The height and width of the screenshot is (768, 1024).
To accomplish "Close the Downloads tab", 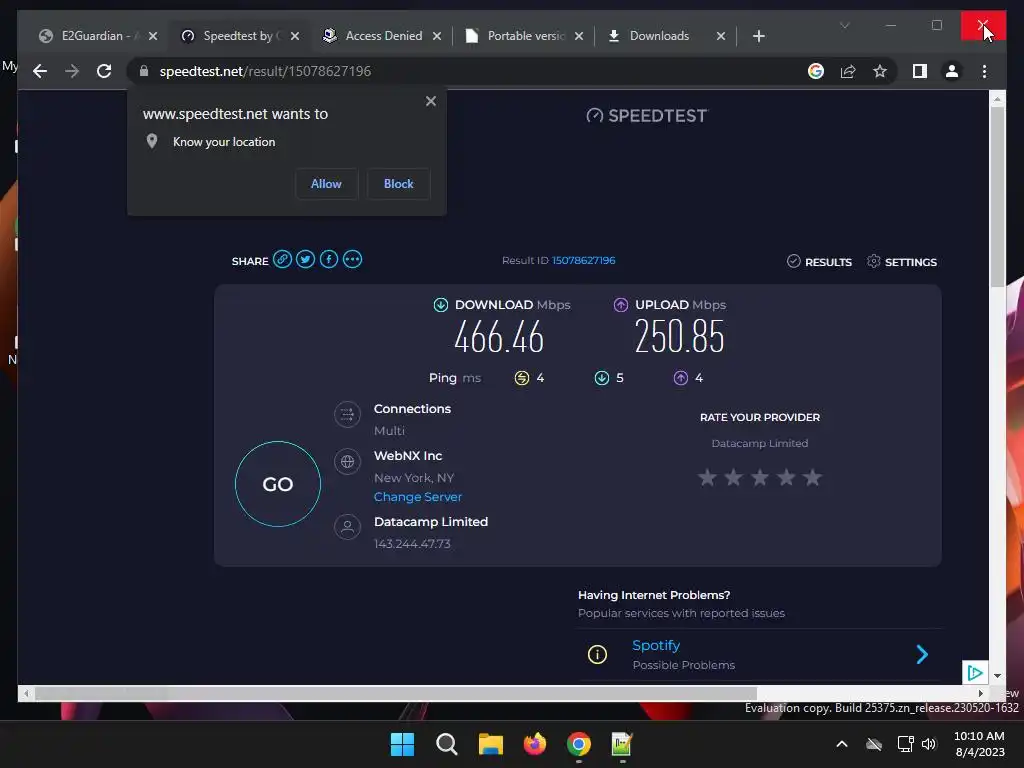I will [x=721, y=36].
